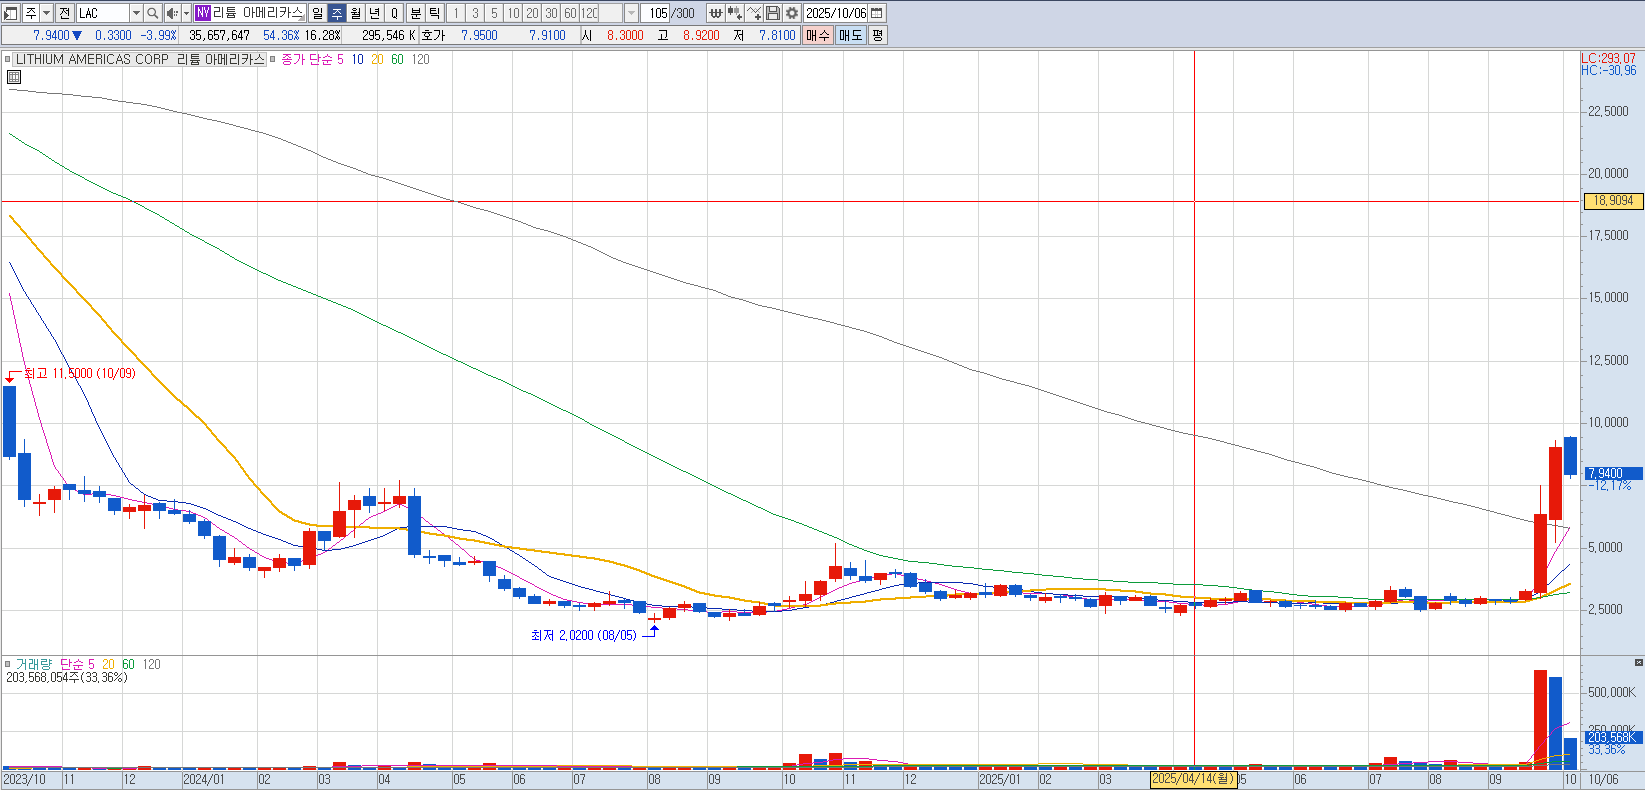
Task: Click the 최고 11.5000 (10/09) high label
Action: pos(79,373)
